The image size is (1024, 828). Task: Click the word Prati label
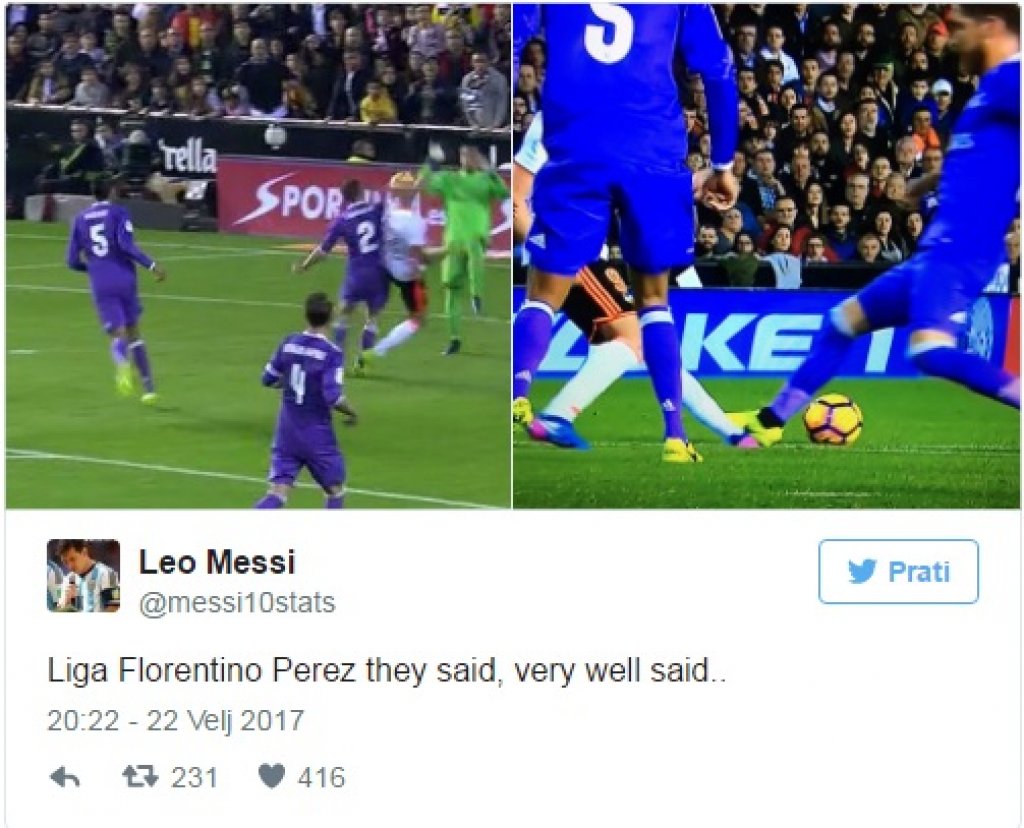(918, 571)
